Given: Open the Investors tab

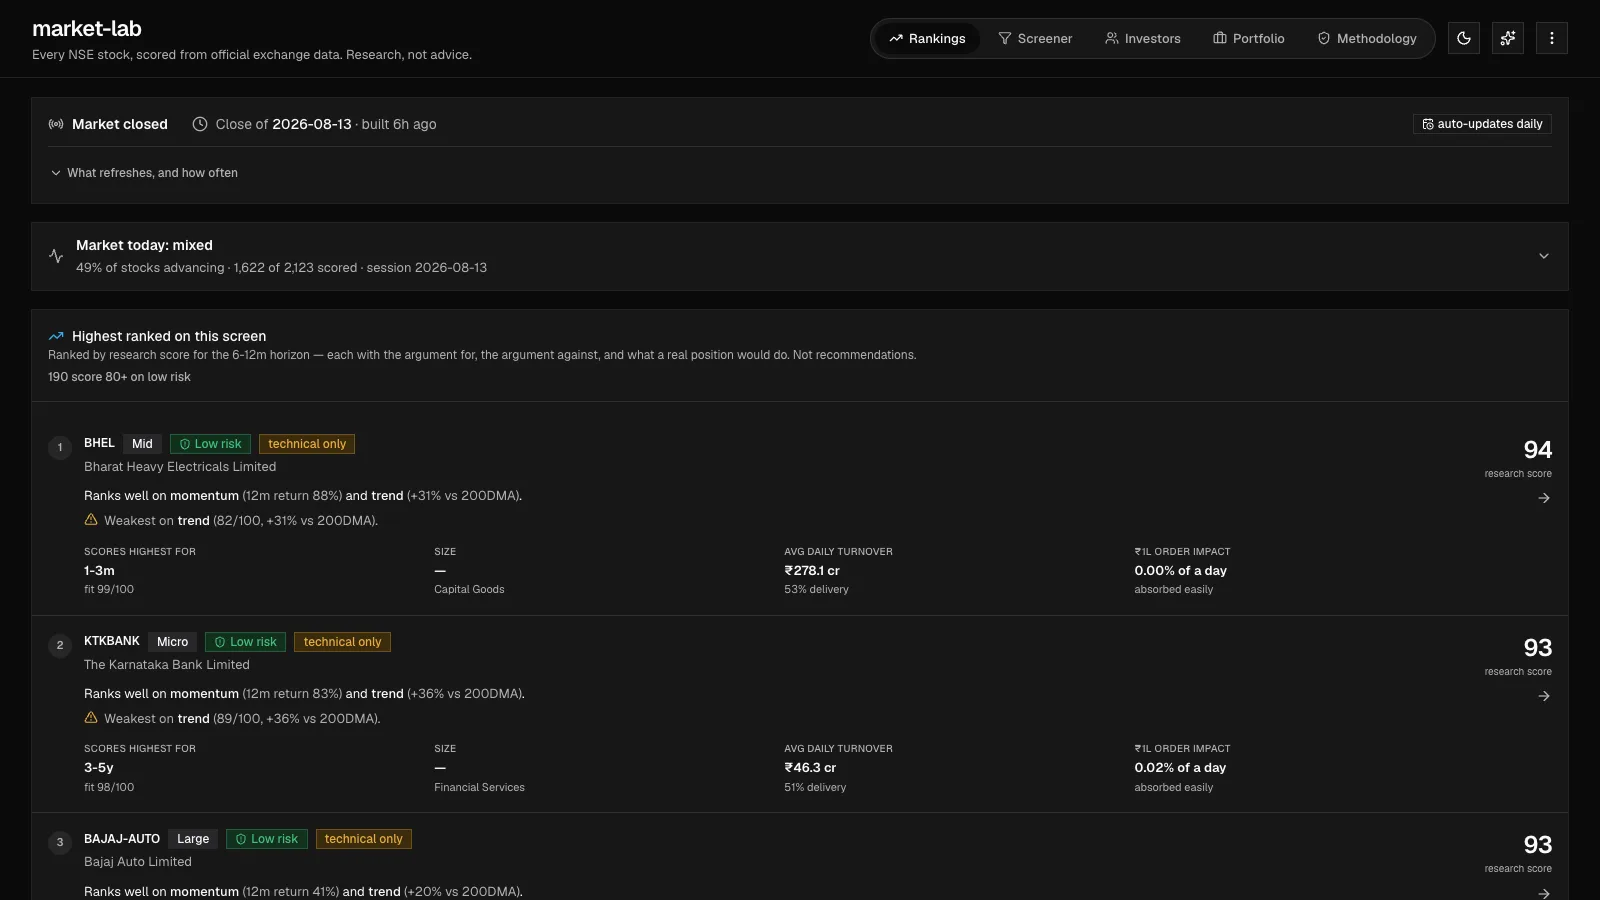Looking at the screenshot, I should click(x=1143, y=38).
